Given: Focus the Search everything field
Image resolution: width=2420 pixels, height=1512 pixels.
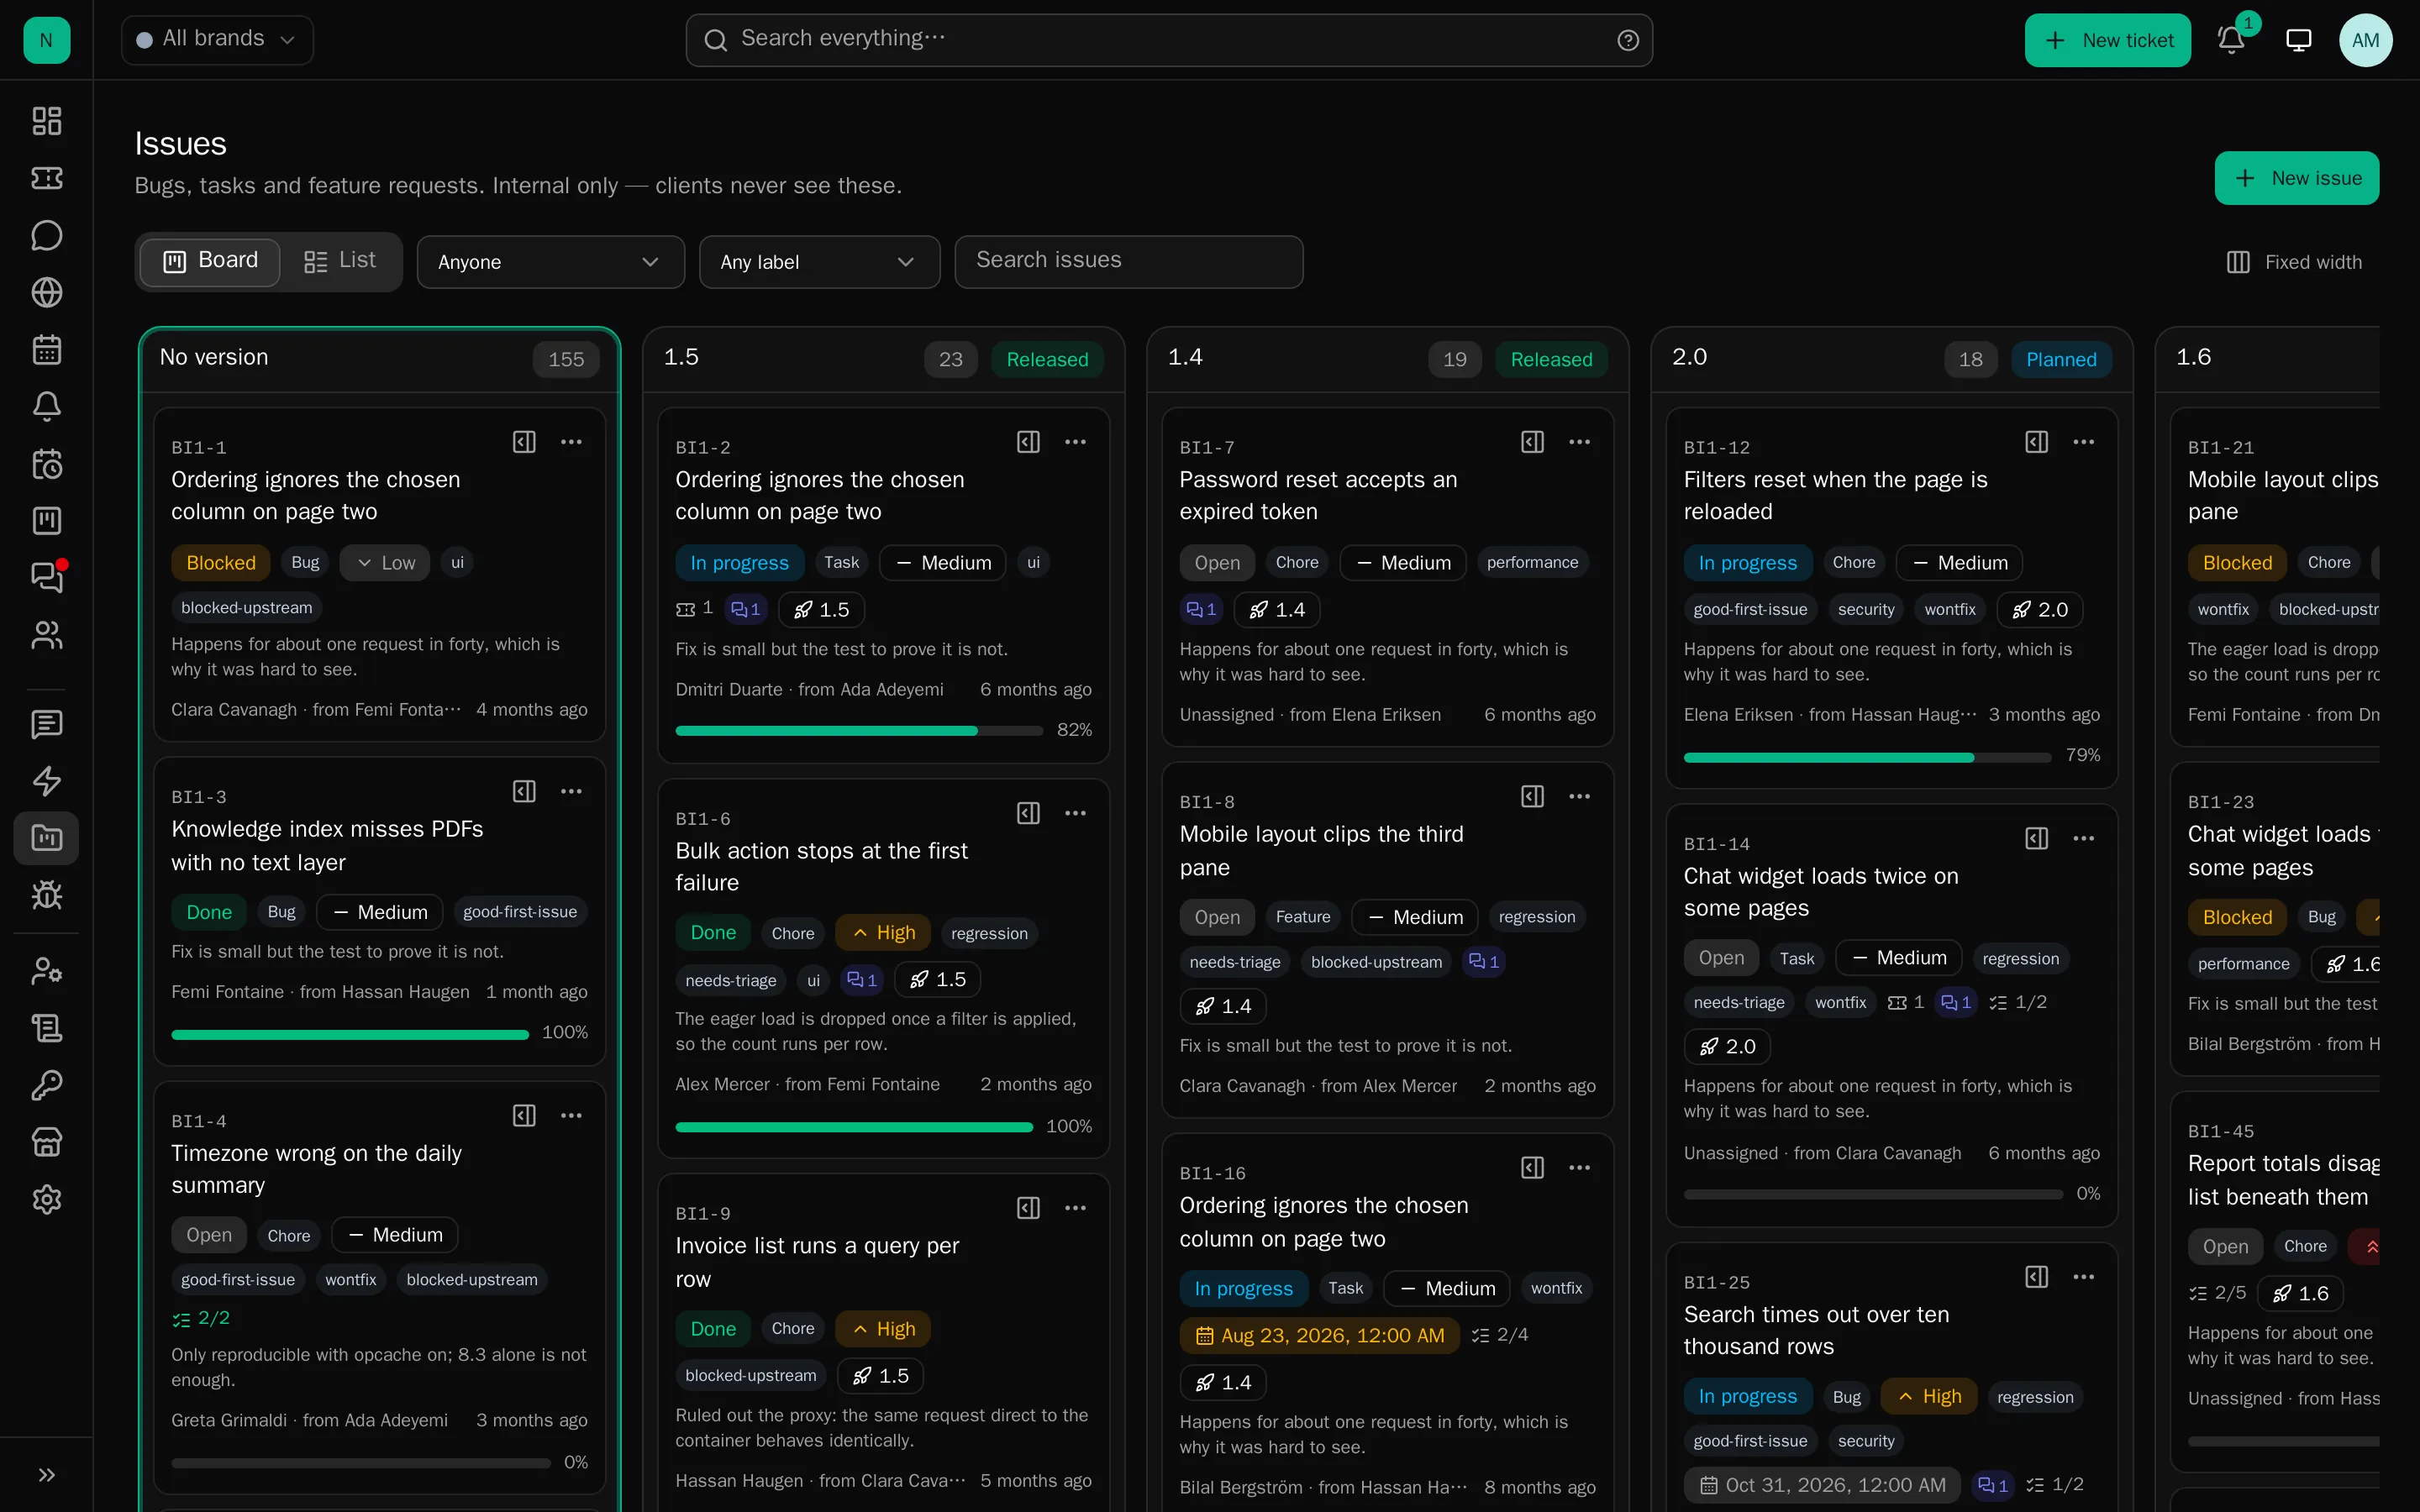Looking at the screenshot, I should point(1169,40).
